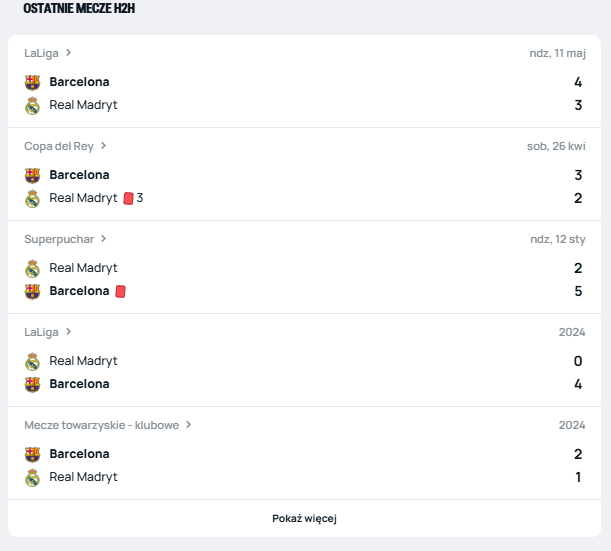The image size is (611, 551).
Task: Click Barcelona crest in Superpuchar match
Action: tap(32, 291)
